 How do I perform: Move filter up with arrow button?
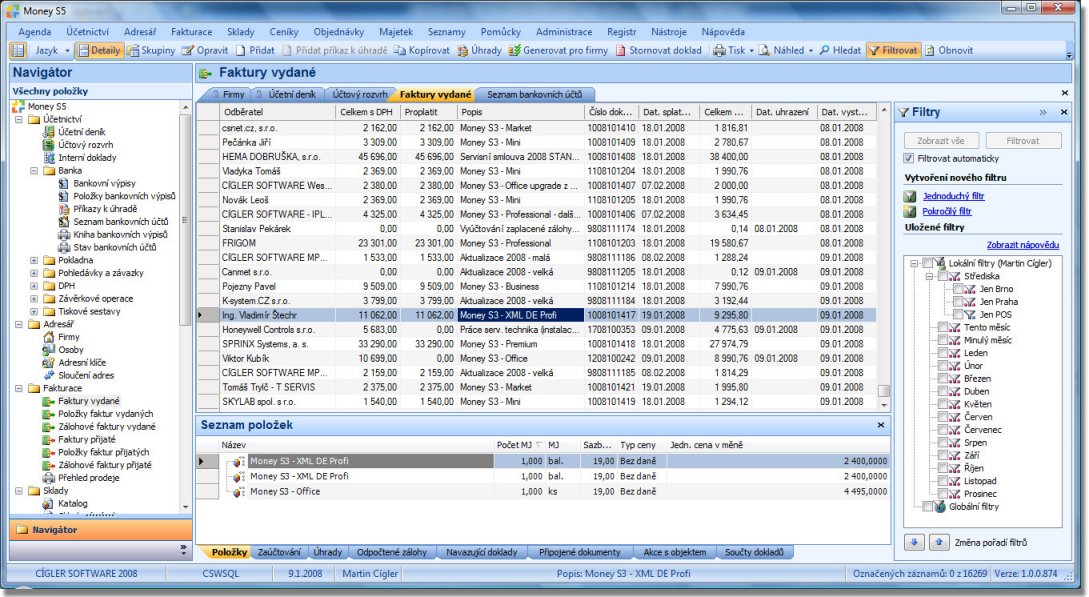[938, 542]
